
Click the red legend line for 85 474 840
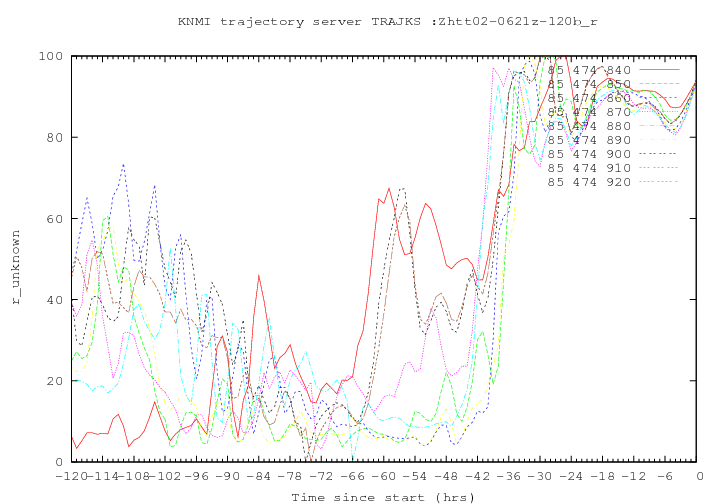point(658,71)
